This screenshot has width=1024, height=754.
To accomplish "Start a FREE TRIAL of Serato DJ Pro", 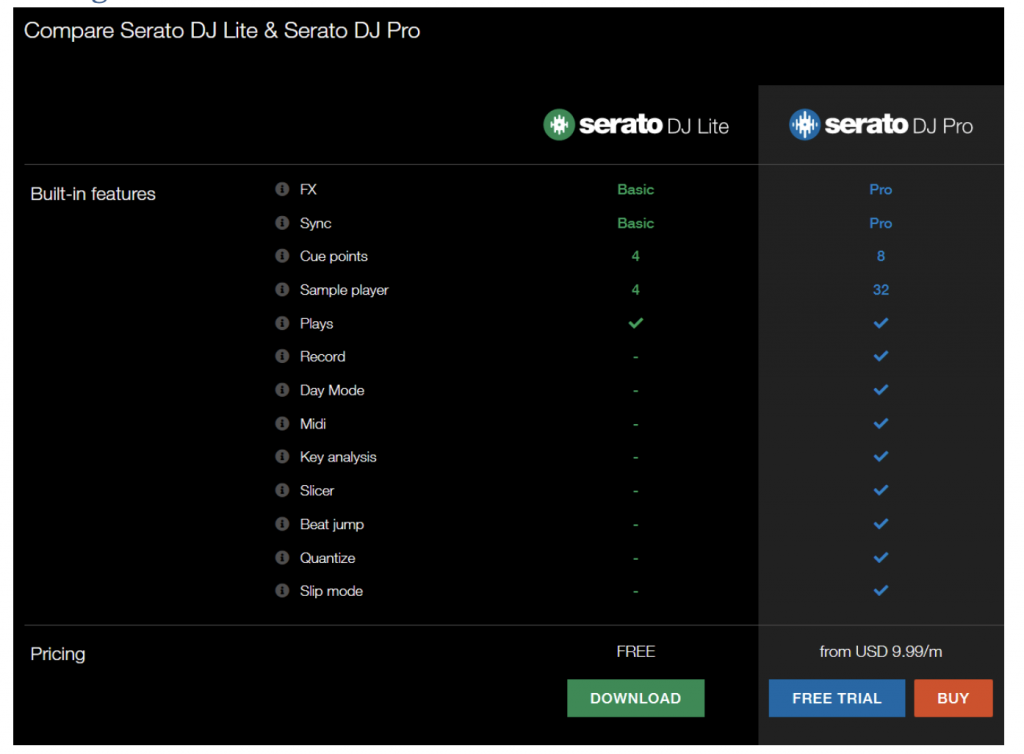I will tap(836, 698).
